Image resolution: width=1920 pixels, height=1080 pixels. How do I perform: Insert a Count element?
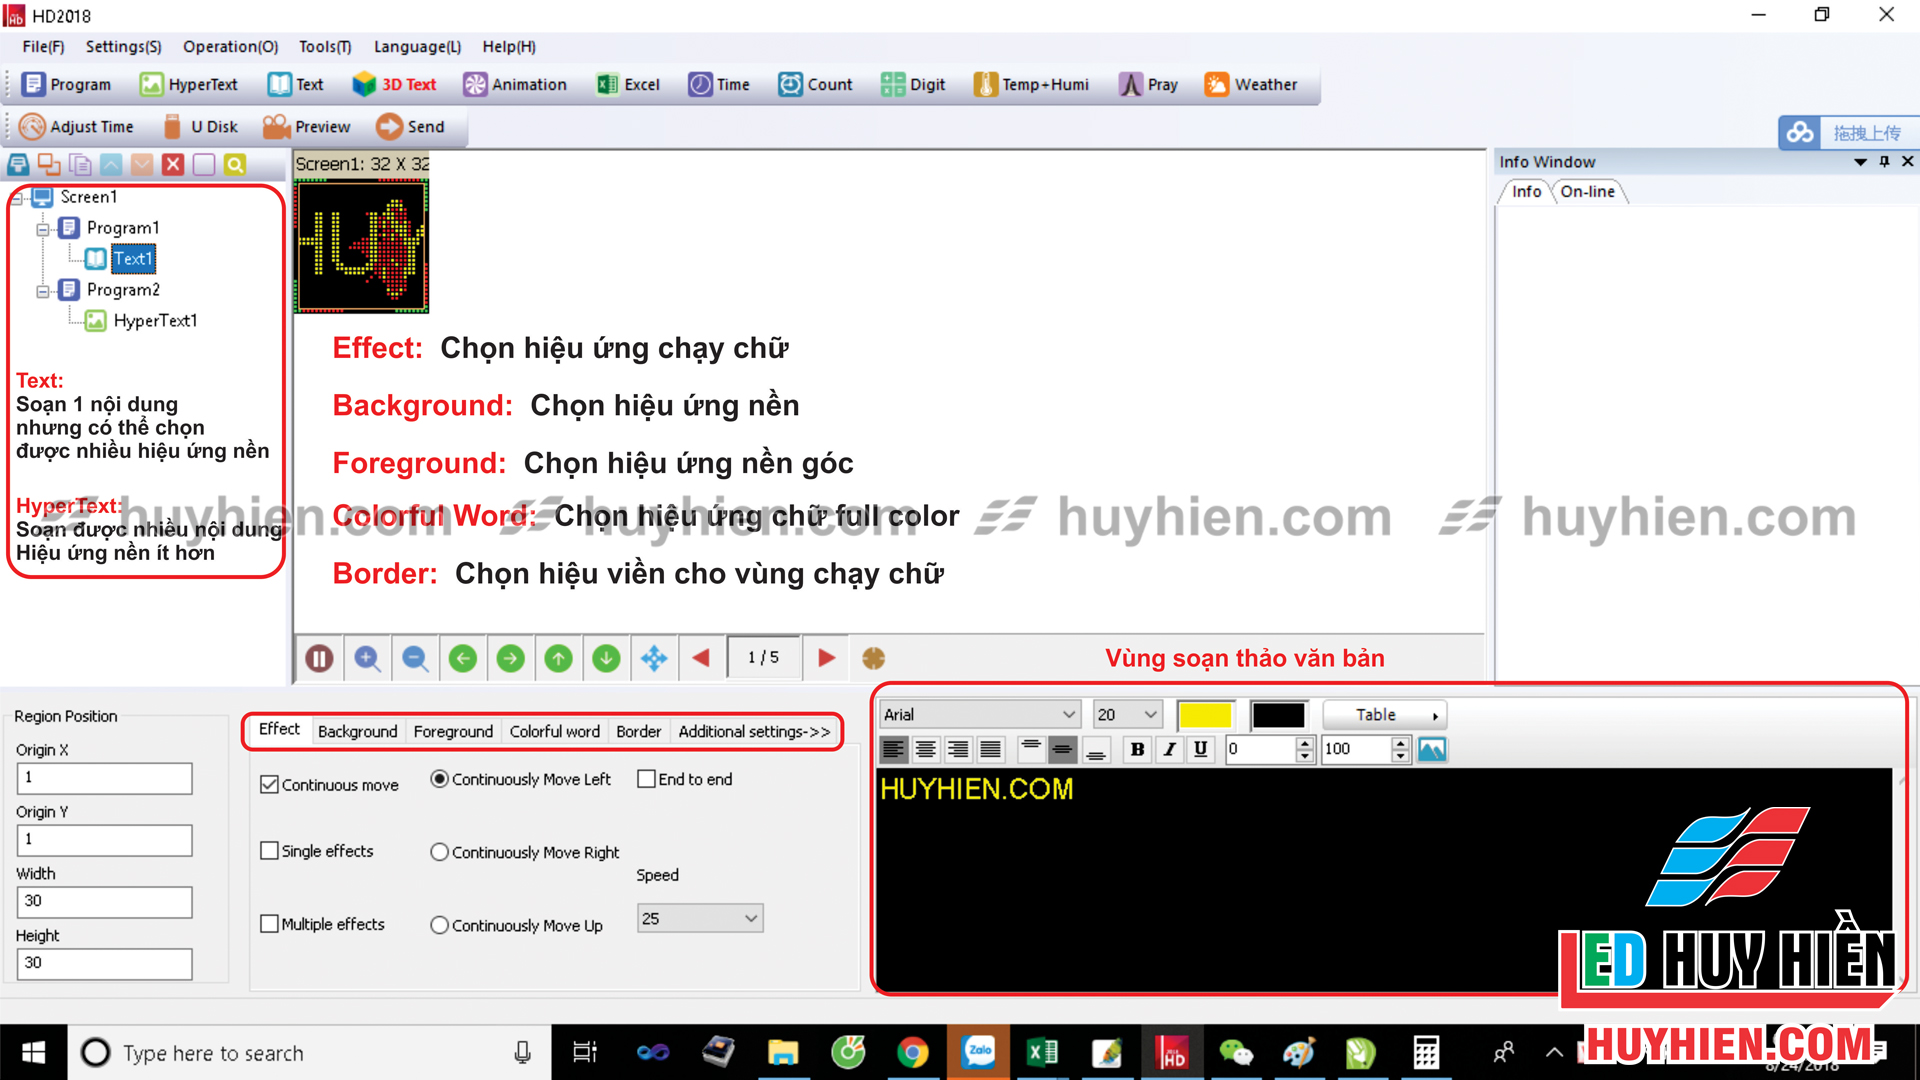815,84
